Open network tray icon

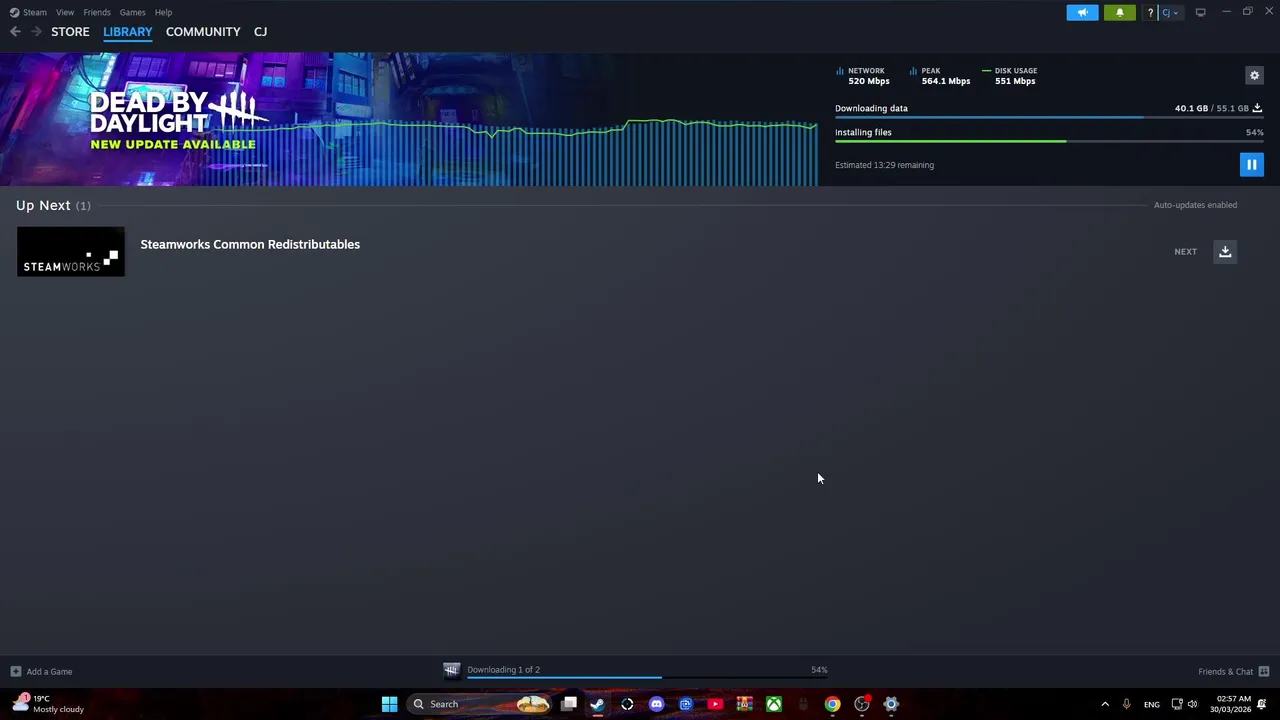1177,704
